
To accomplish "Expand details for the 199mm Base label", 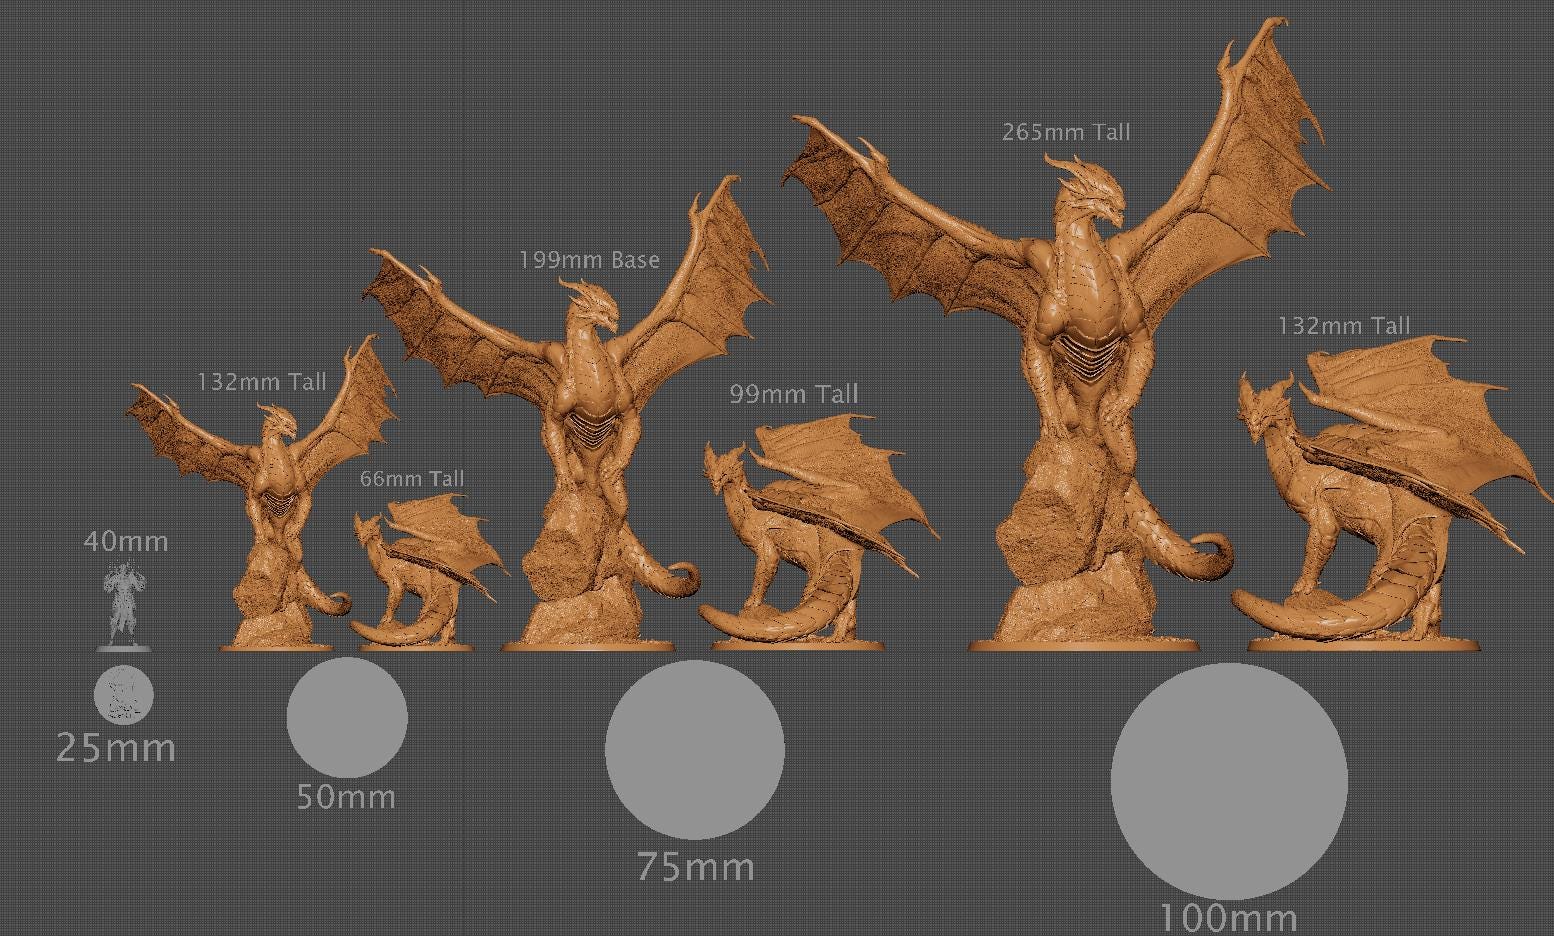I will (x=589, y=260).
